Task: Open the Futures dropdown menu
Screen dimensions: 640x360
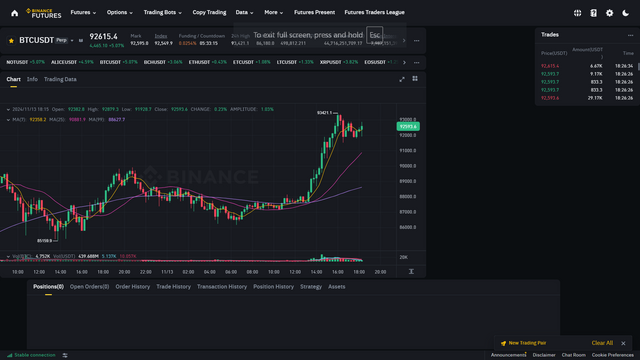Action: 83,13
